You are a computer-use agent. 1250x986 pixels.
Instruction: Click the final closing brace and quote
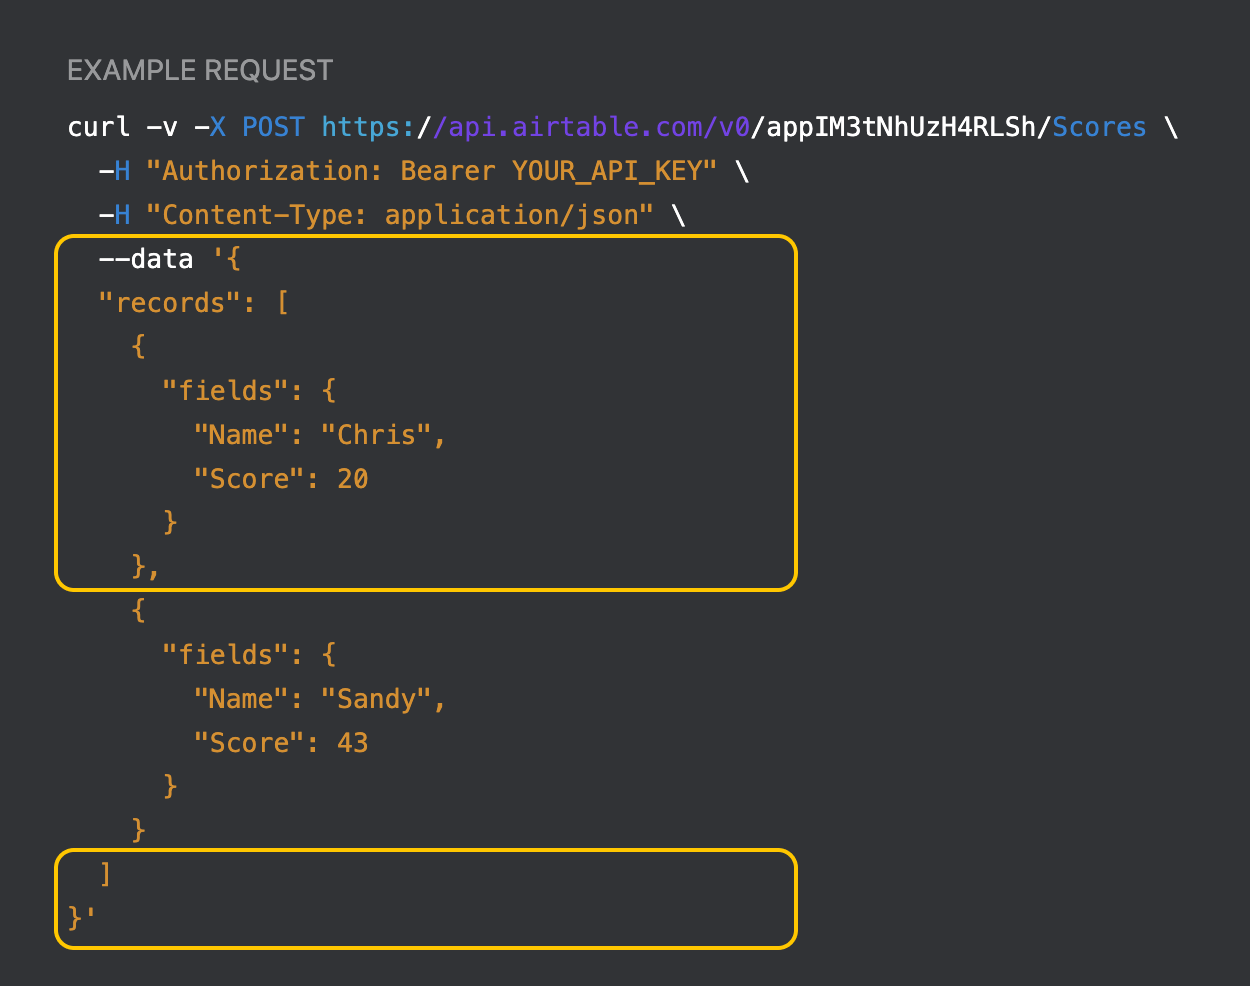[81, 918]
